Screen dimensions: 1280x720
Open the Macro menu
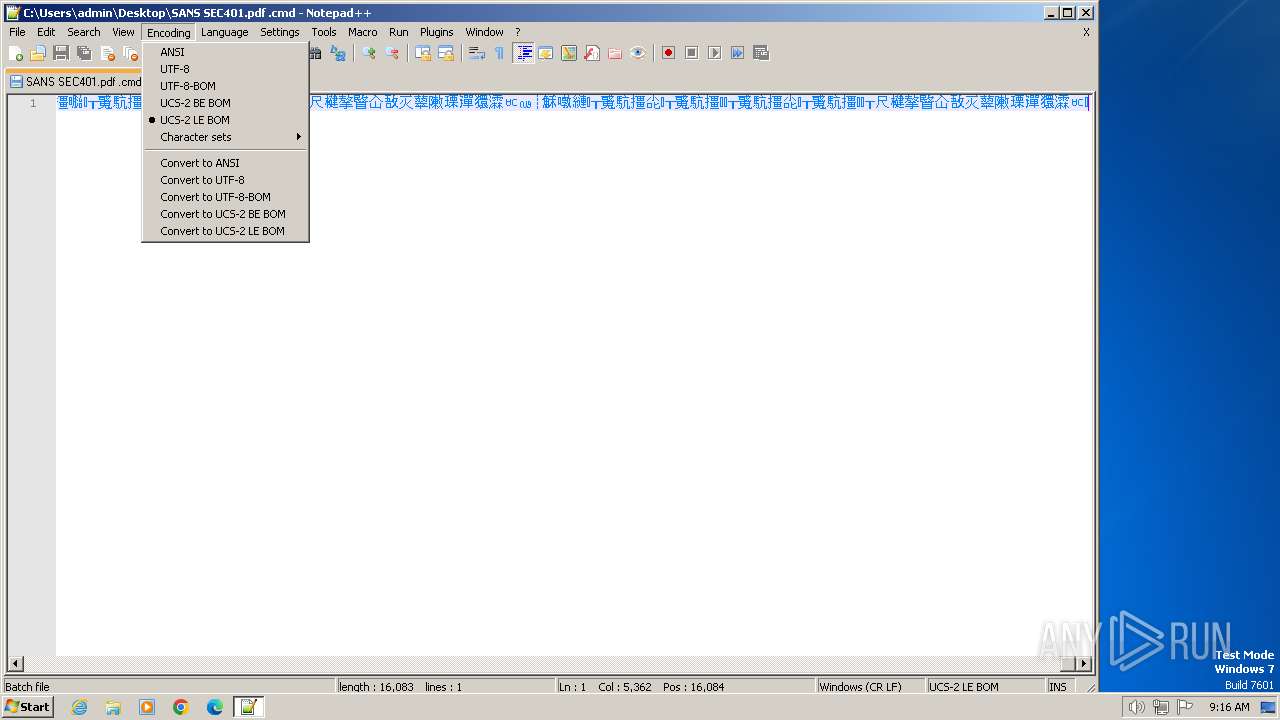point(363,32)
